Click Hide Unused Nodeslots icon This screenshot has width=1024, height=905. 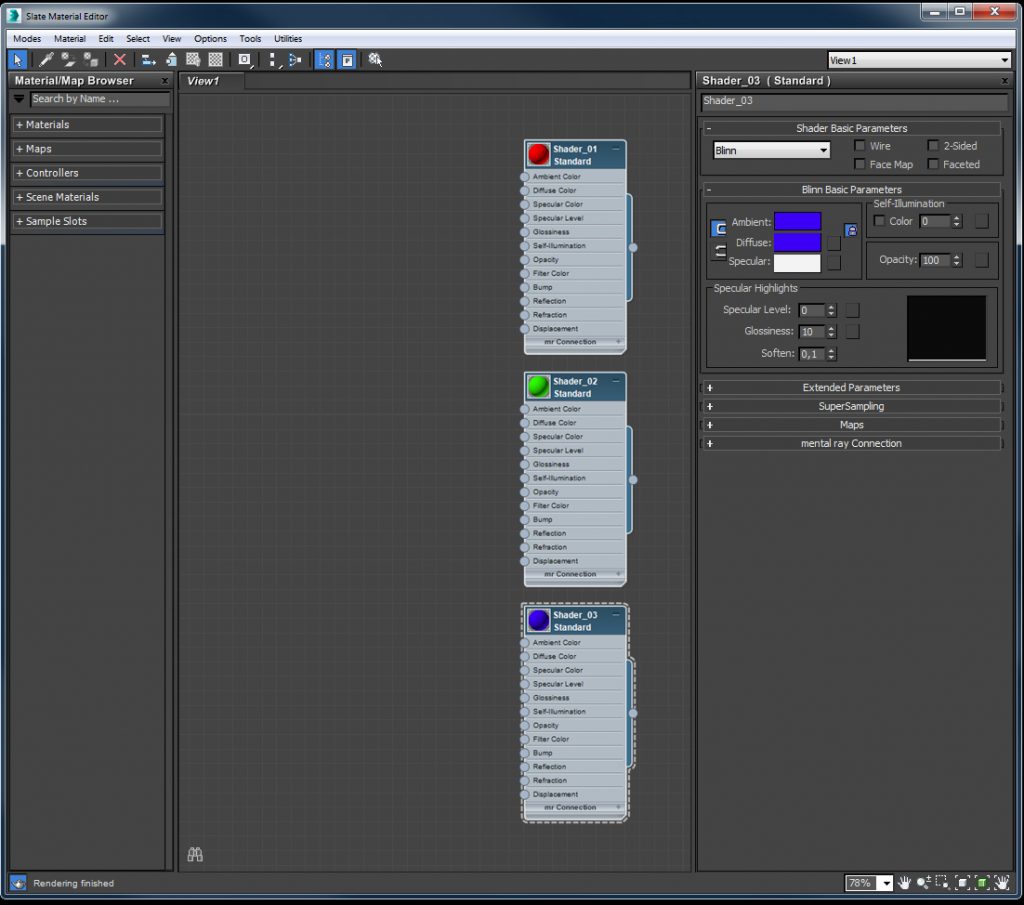[x=170, y=60]
